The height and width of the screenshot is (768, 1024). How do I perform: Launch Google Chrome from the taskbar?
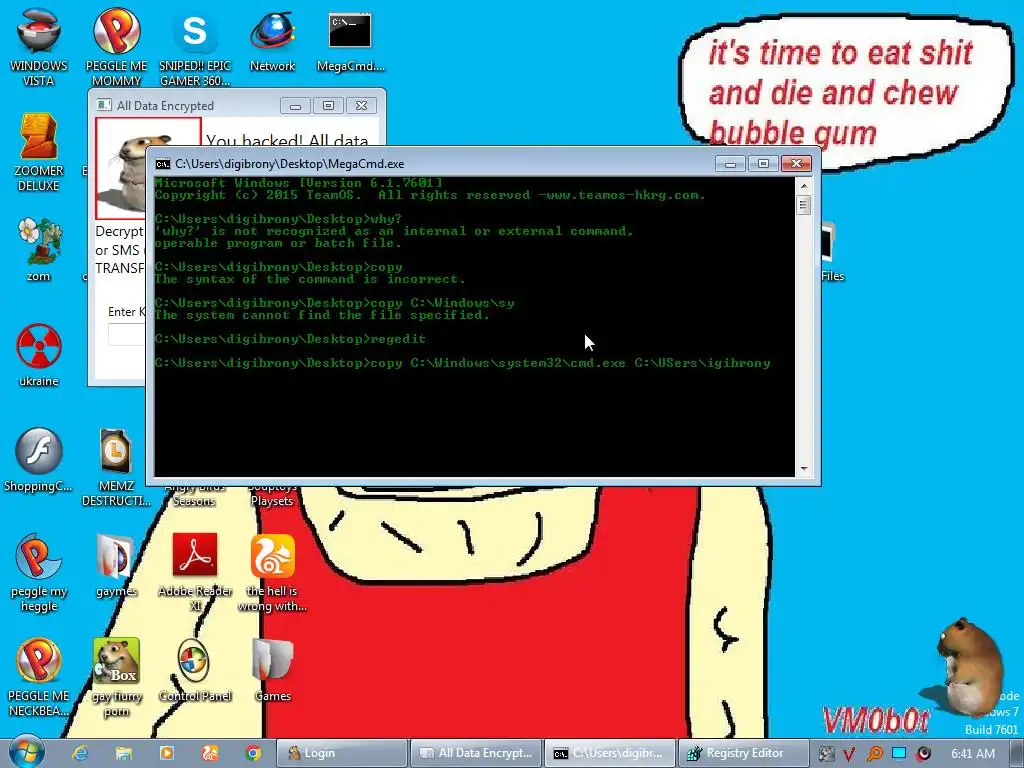point(253,753)
